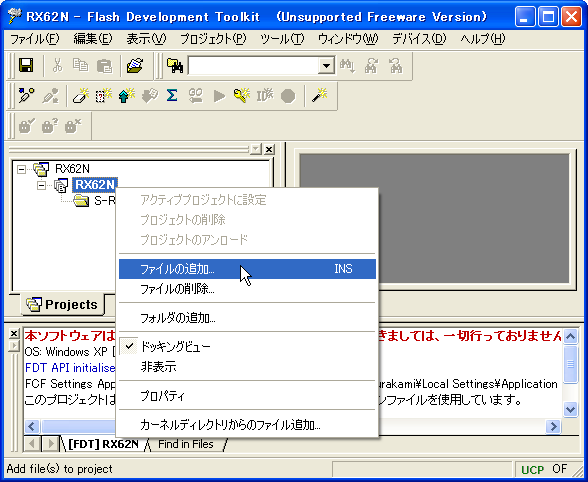Click the Find binoculars icon after search box
The image size is (588, 482).
click(x=348, y=66)
